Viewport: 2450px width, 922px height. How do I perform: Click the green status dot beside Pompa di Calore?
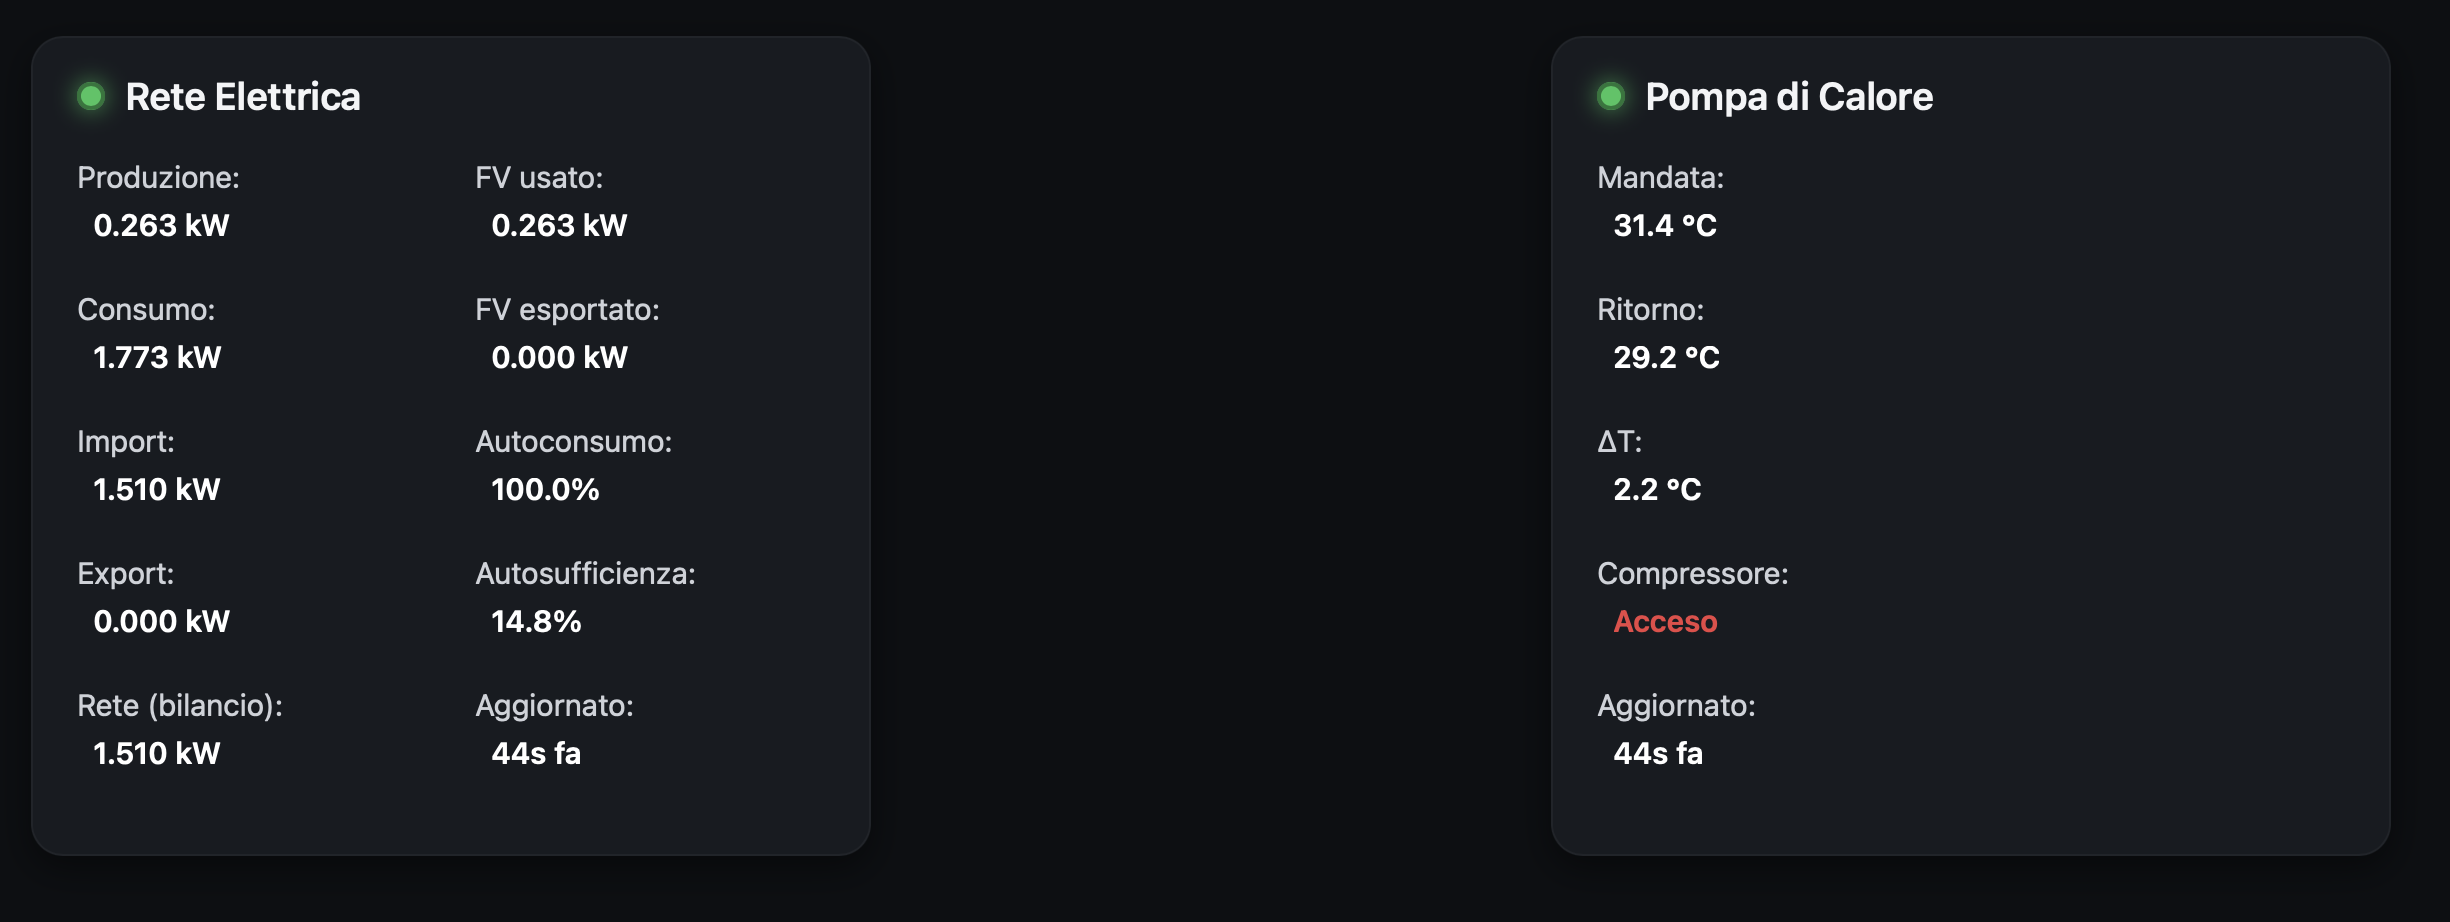pos(1611,96)
